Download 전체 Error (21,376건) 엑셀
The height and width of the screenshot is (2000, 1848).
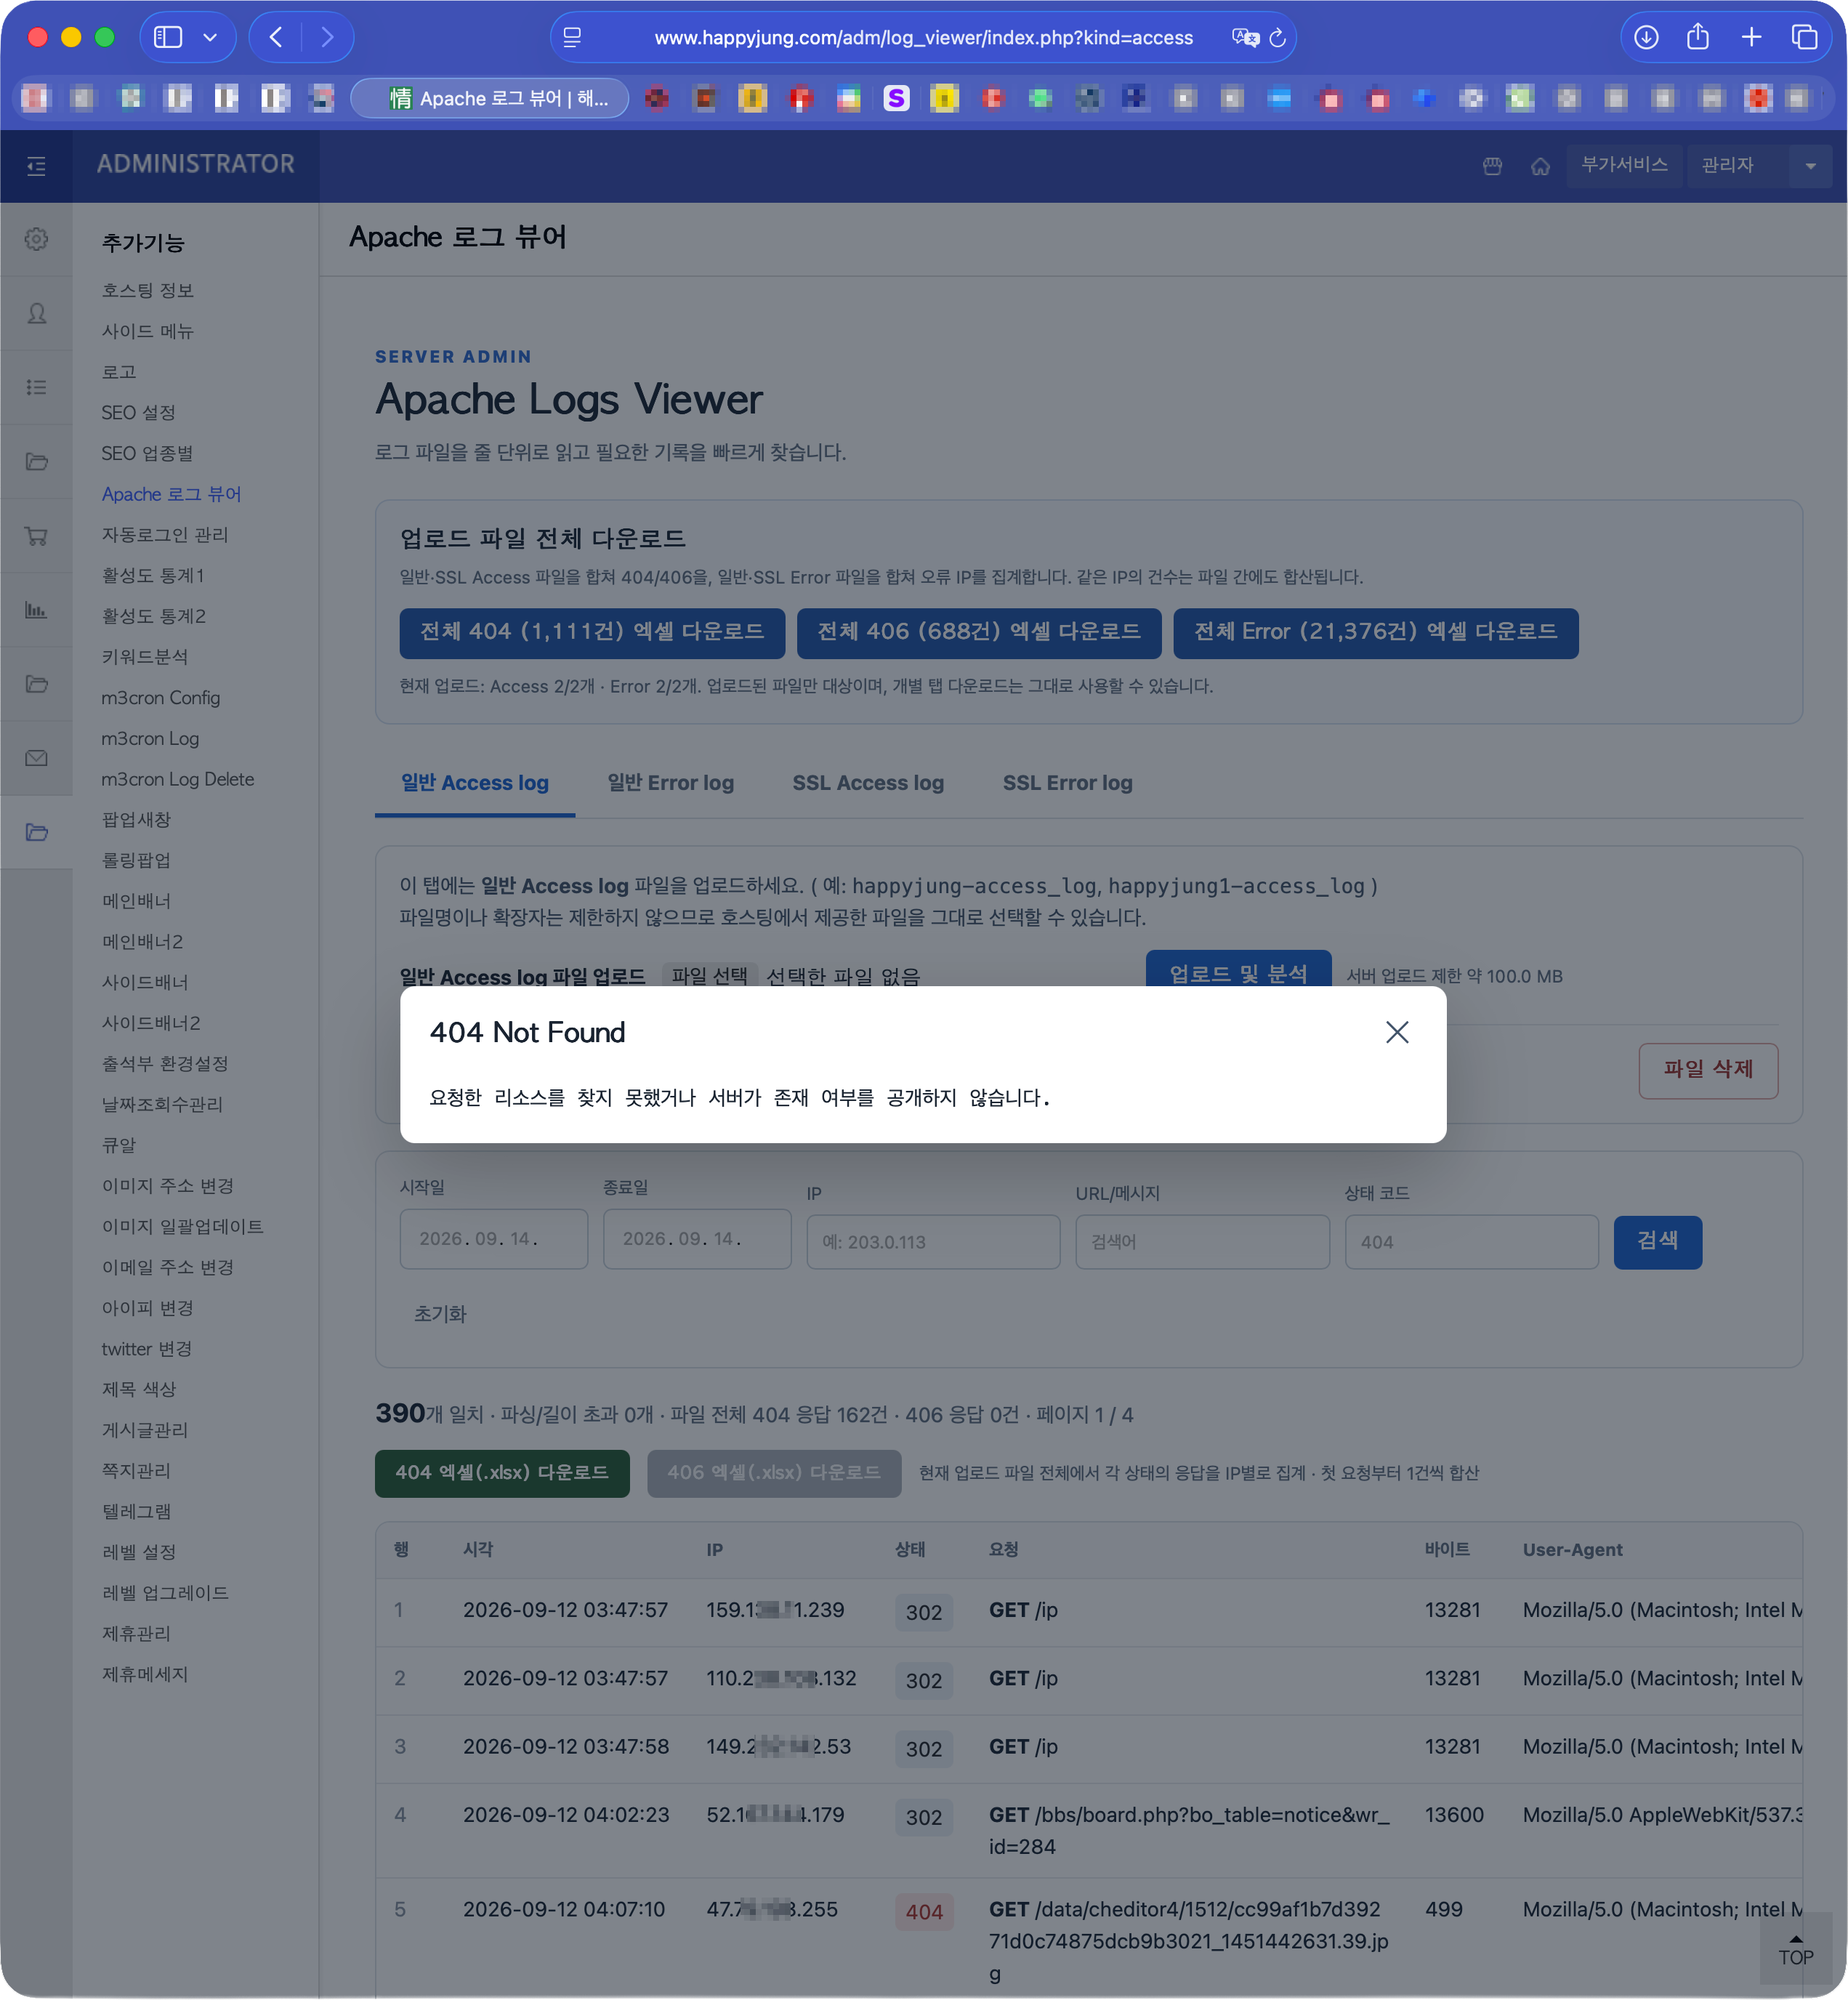coord(1376,632)
